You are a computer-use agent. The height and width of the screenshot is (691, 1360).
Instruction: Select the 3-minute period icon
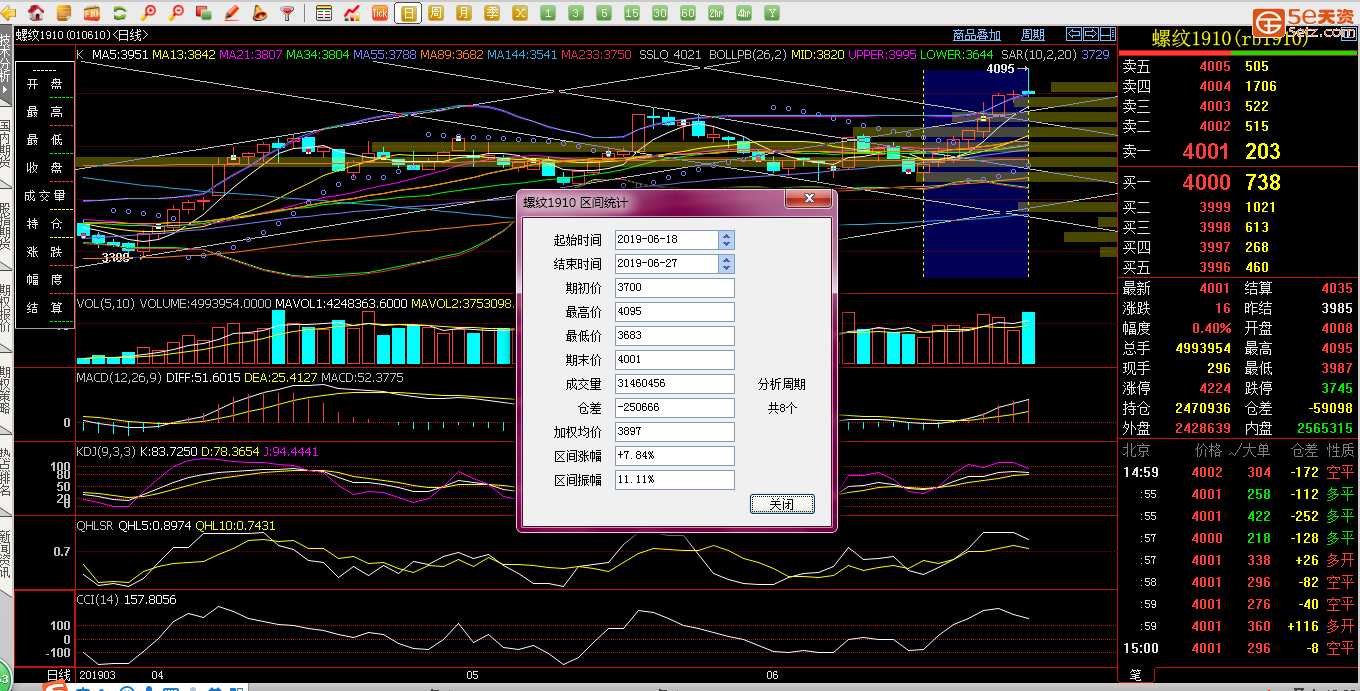click(576, 13)
